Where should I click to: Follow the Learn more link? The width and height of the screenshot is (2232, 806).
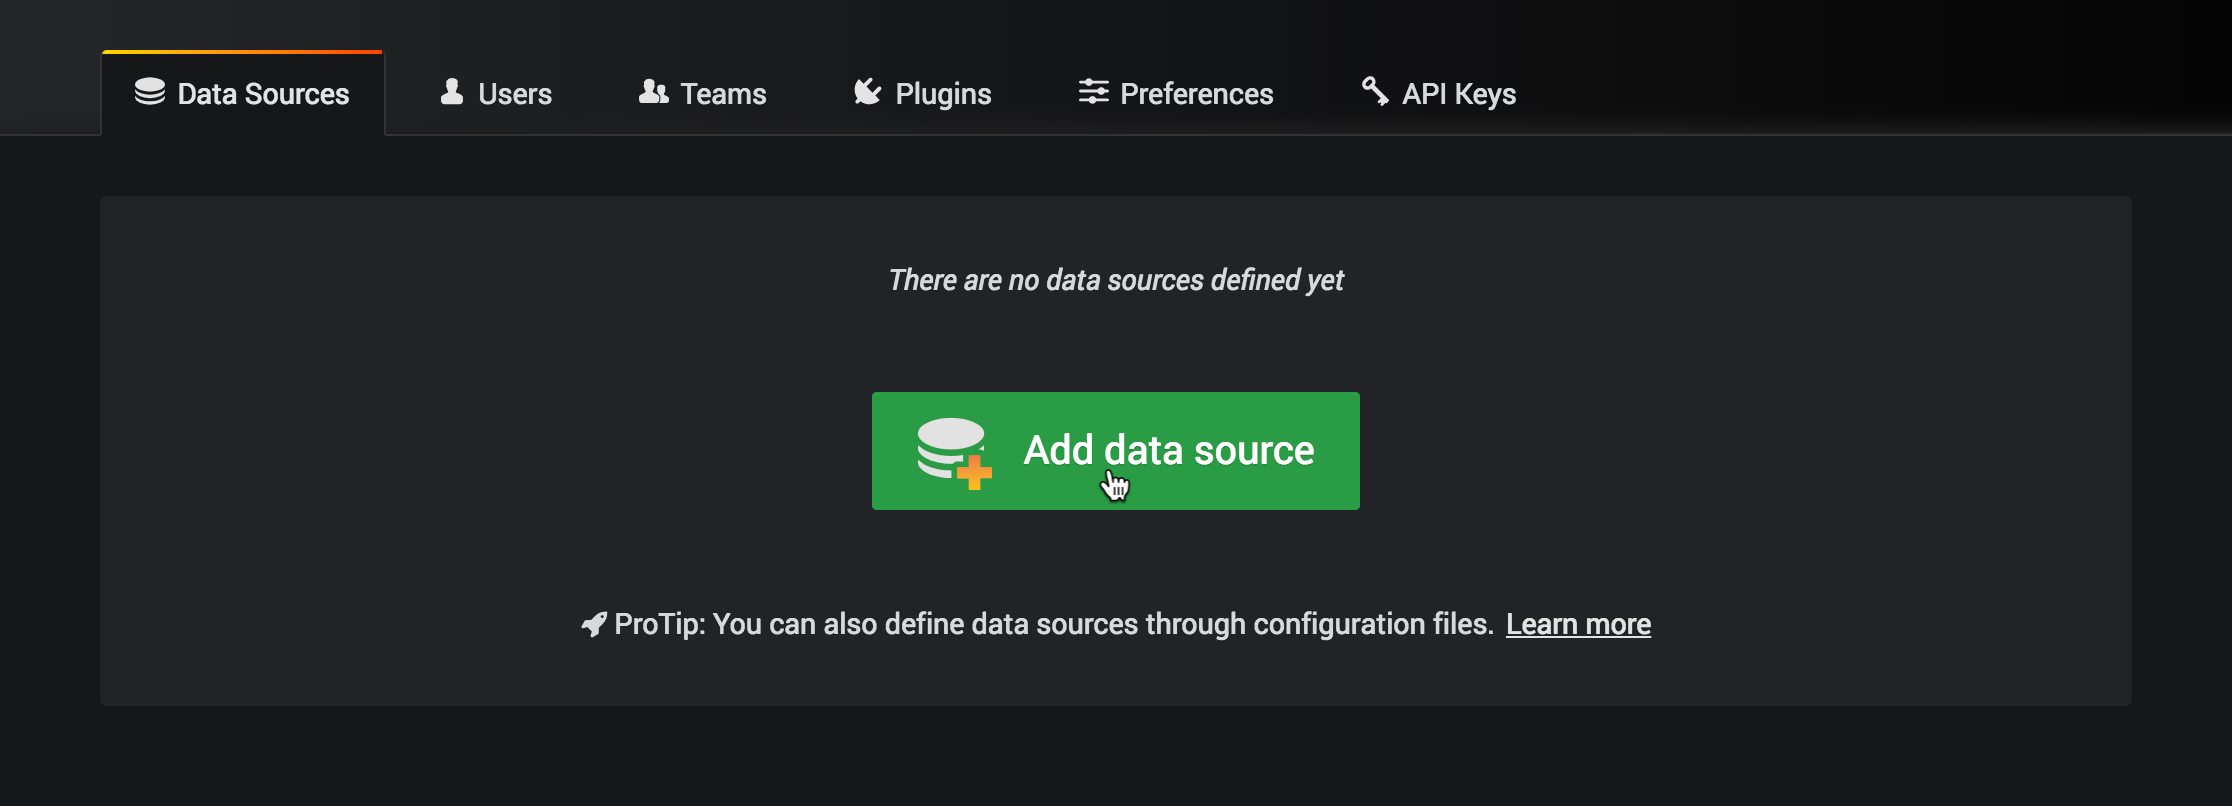click(x=1578, y=624)
